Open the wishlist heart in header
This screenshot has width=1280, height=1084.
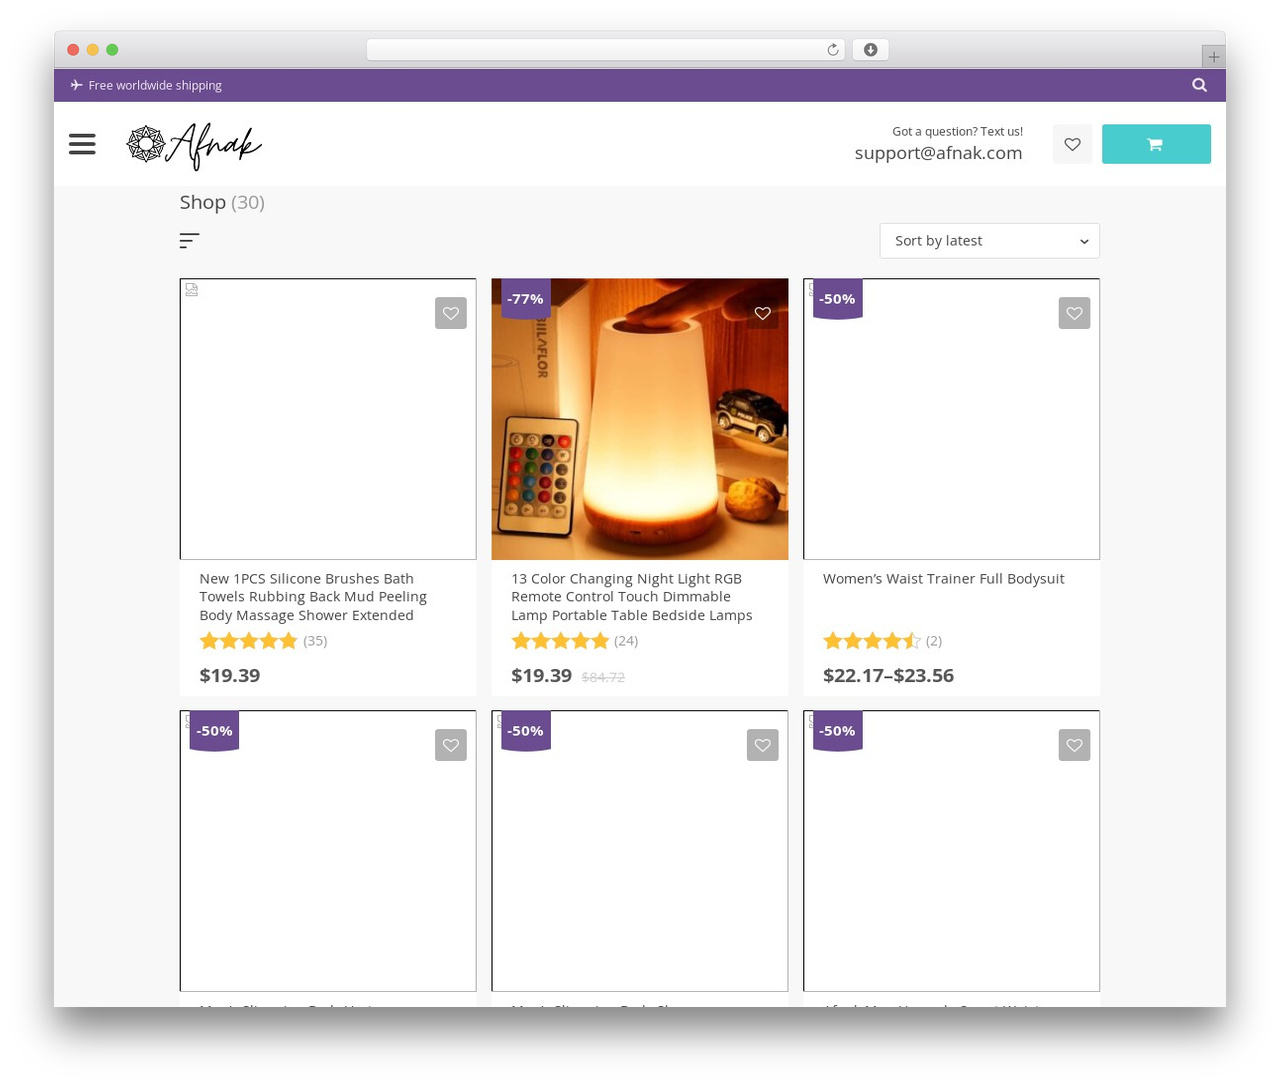coord(1072,144)
